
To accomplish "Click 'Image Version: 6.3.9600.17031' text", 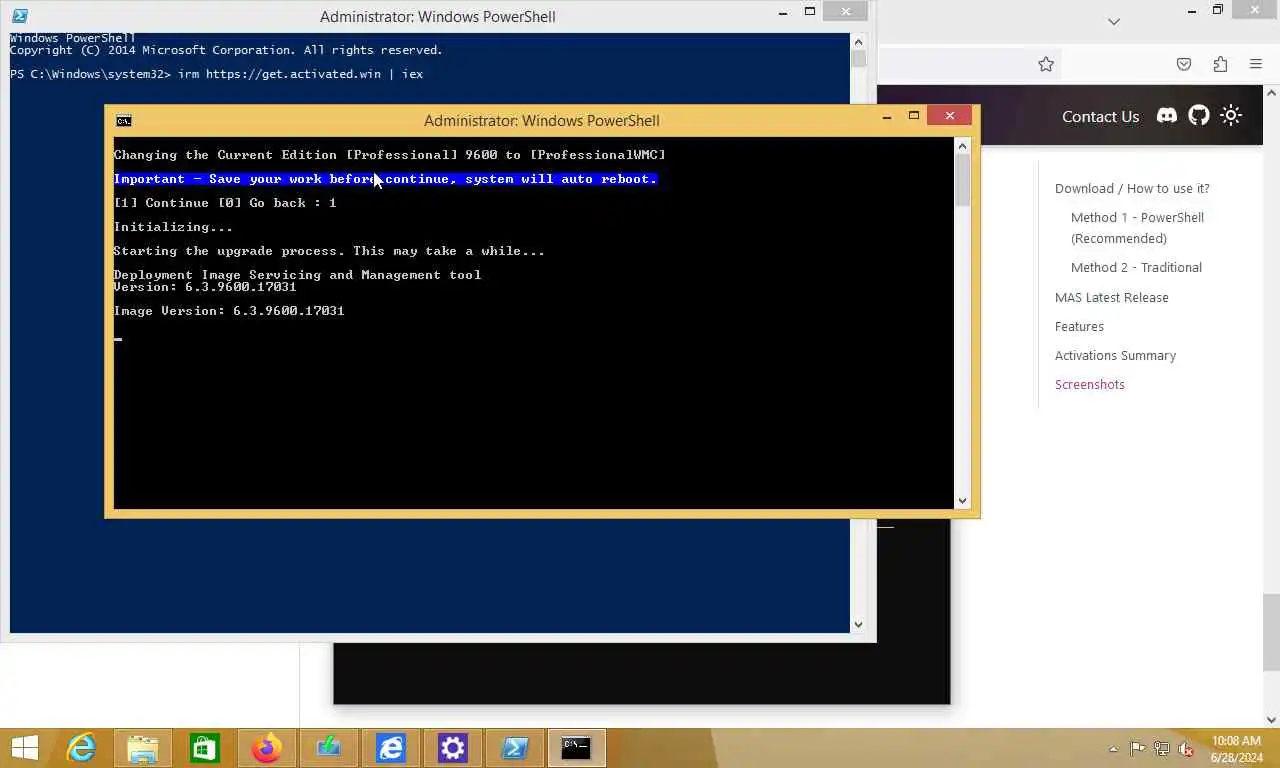I will [229, 311].
